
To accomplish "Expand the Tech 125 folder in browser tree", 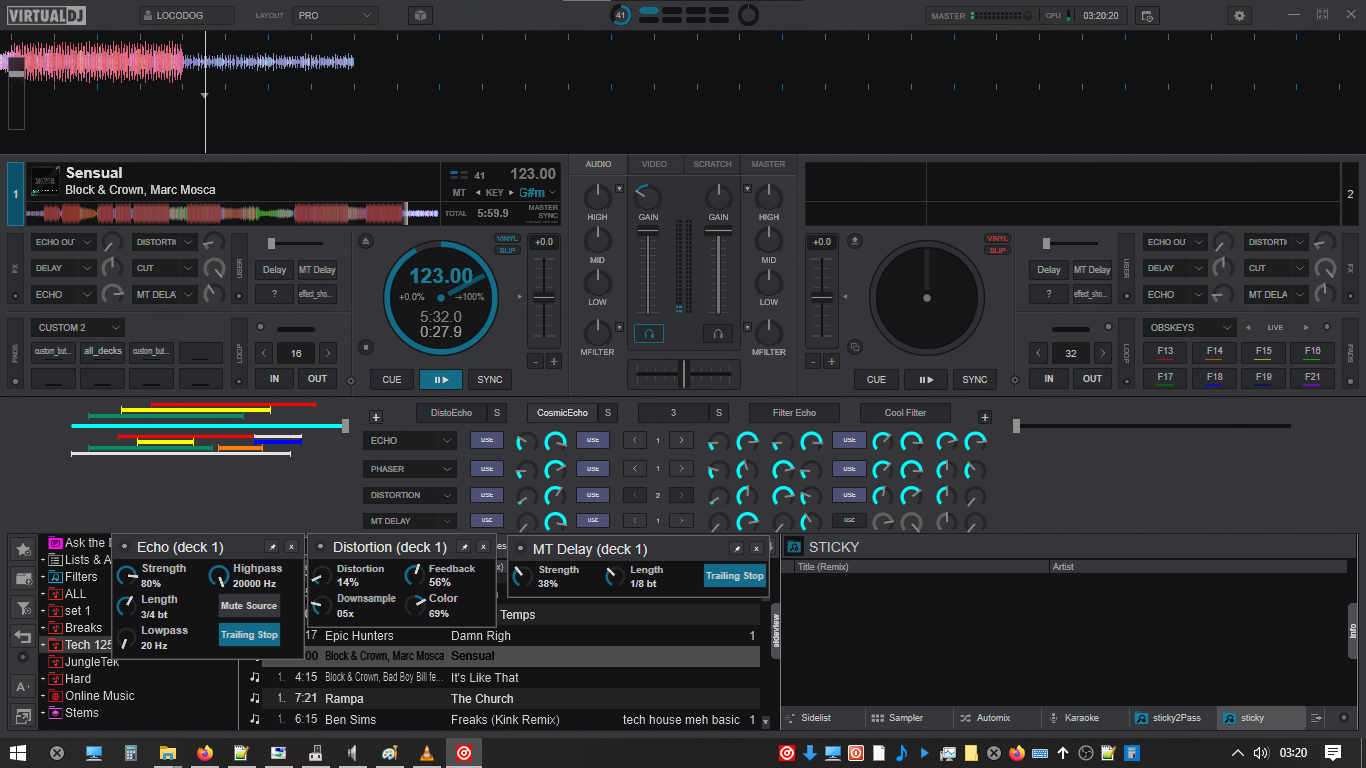I will 43,645.
